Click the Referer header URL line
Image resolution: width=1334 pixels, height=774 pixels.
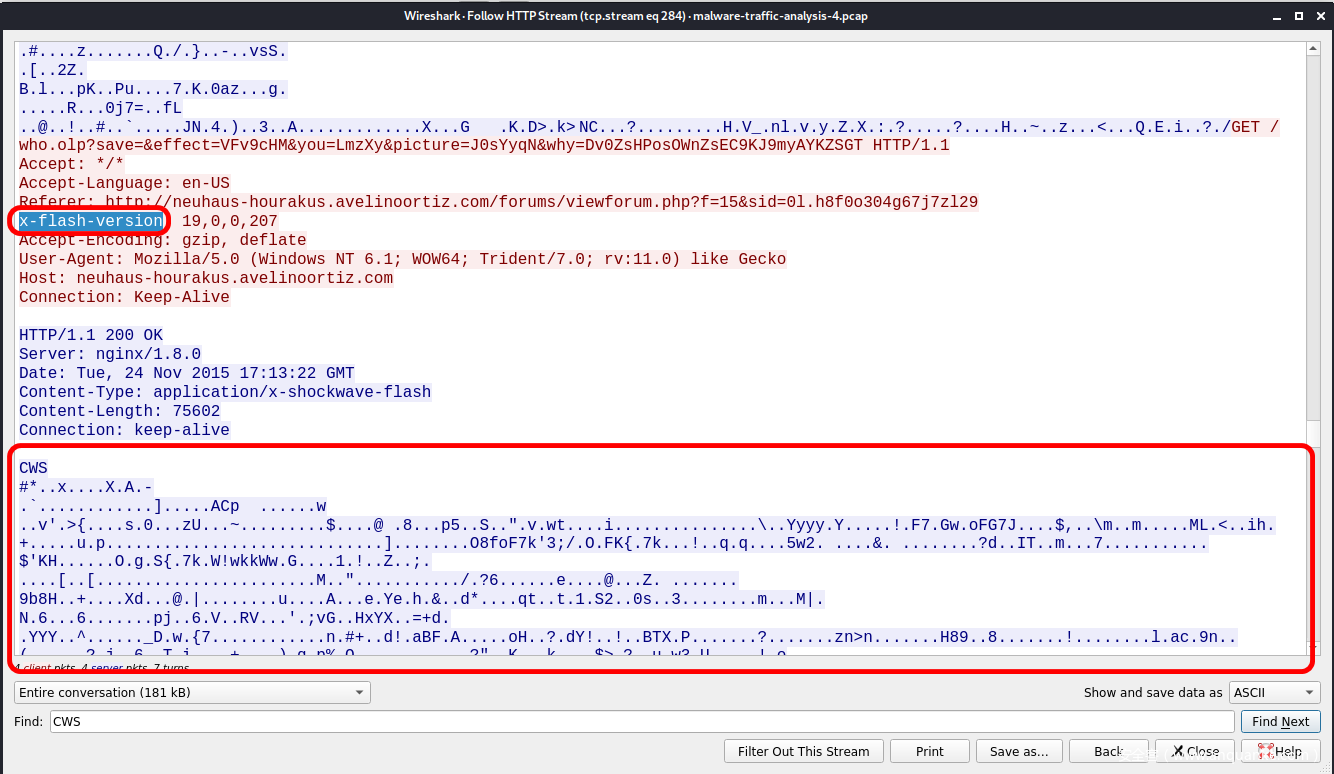click(x=498, y=202)
